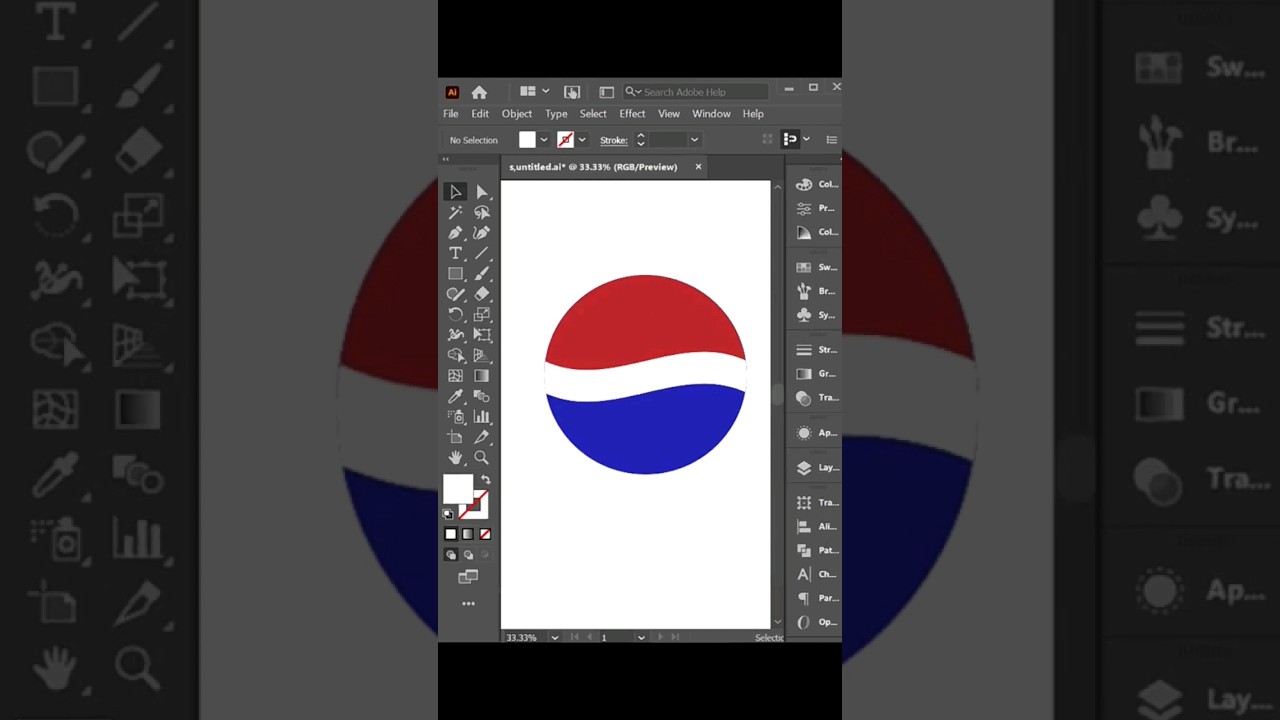
Task: Open the Object menu
Action: (517, 114)
